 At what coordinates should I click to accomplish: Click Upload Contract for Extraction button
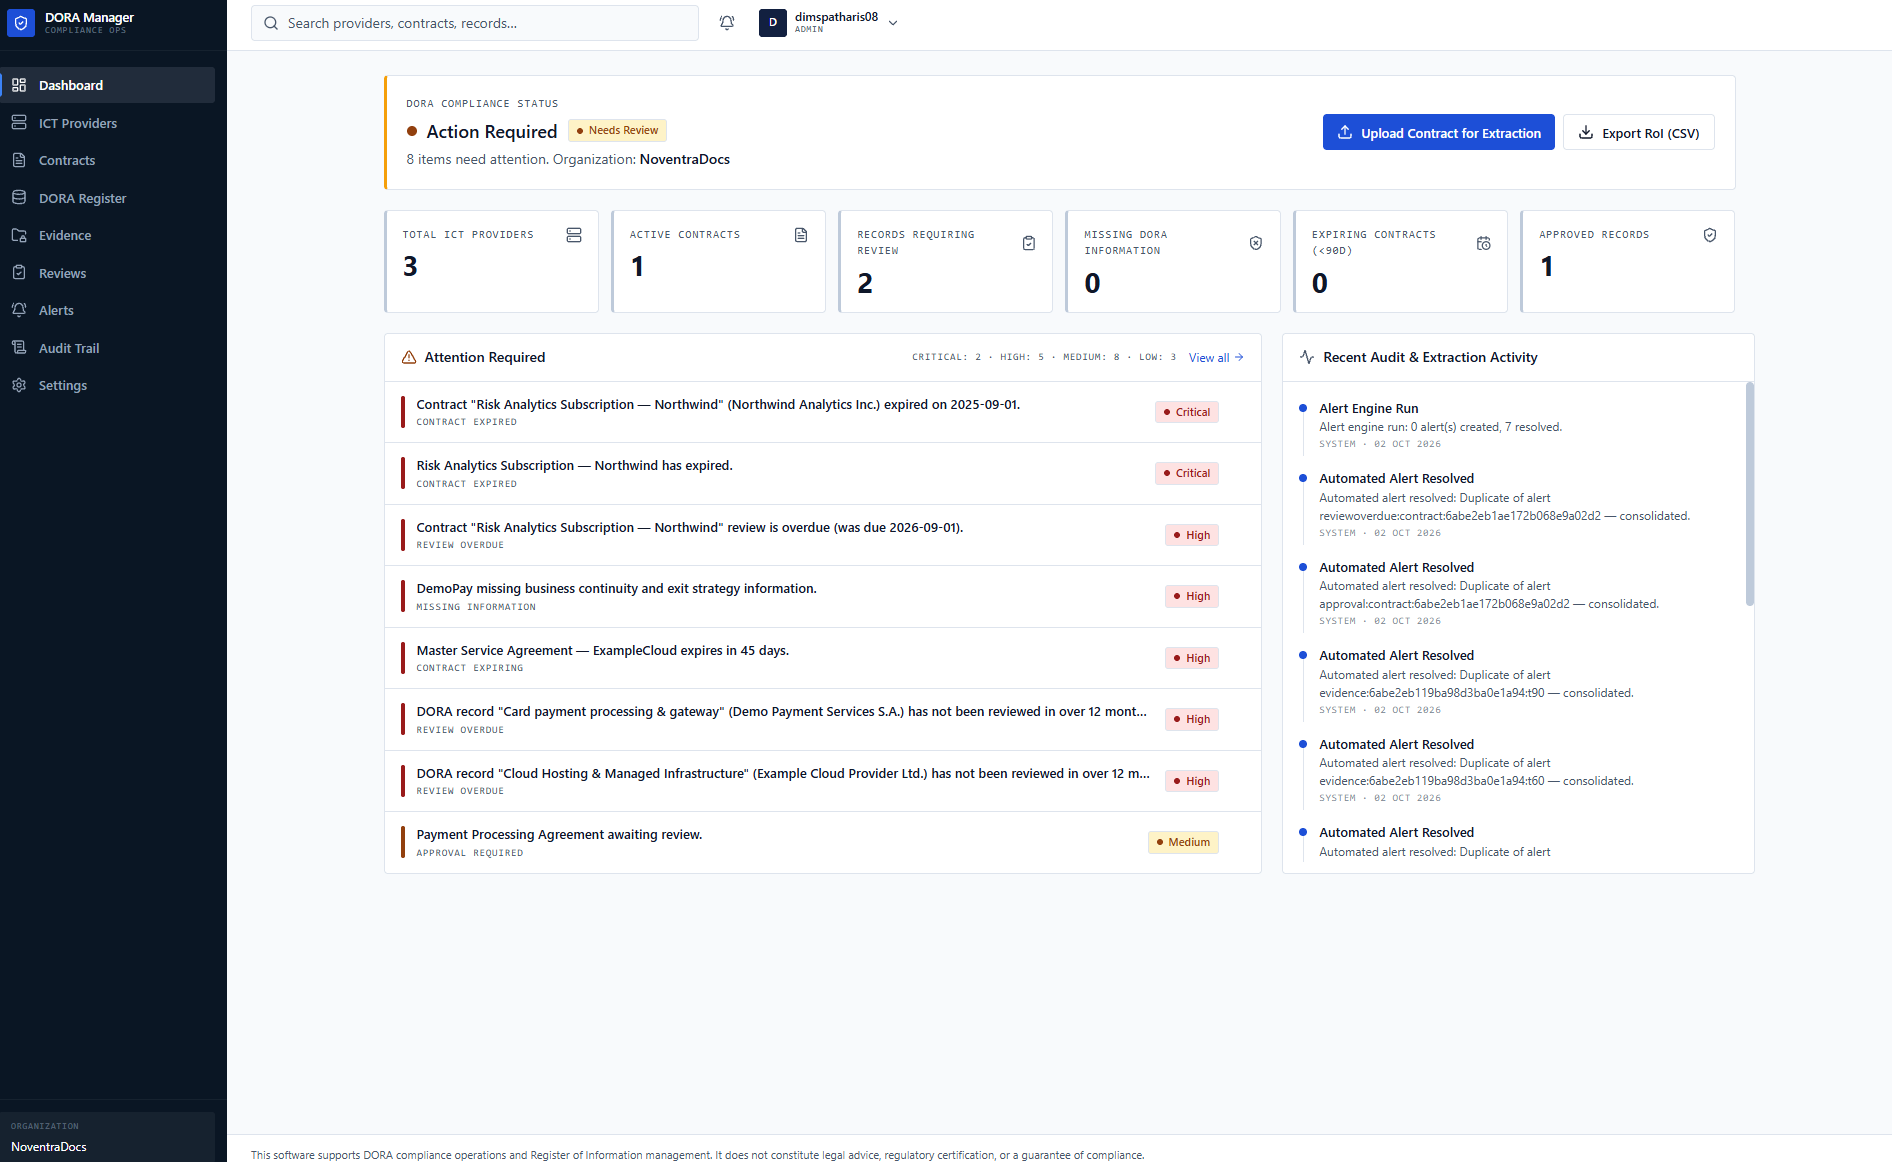point(1438,132)
